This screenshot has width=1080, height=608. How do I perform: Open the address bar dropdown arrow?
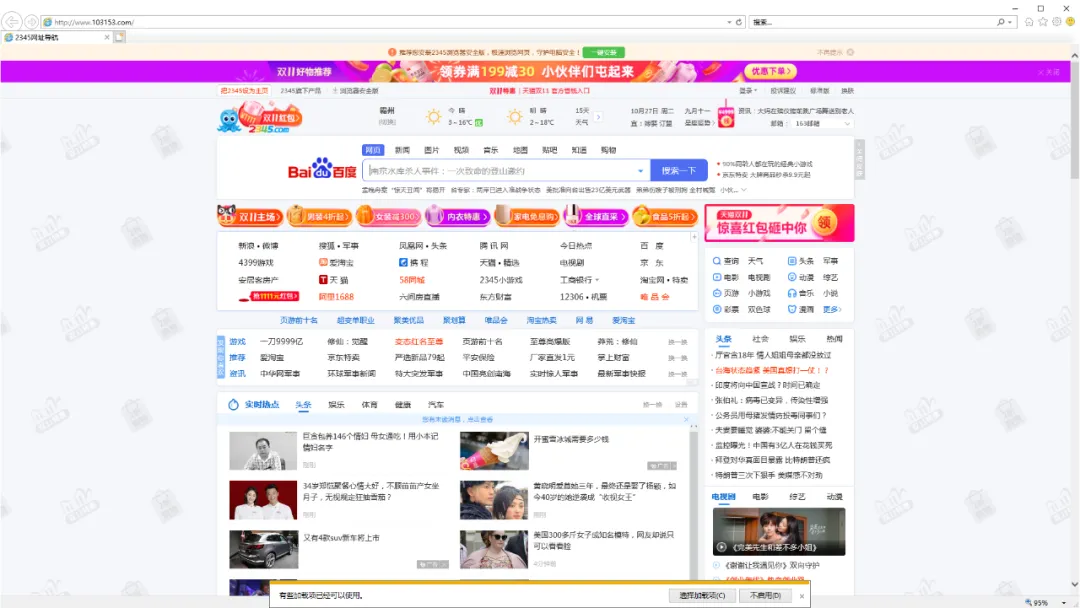coord(729,22)
